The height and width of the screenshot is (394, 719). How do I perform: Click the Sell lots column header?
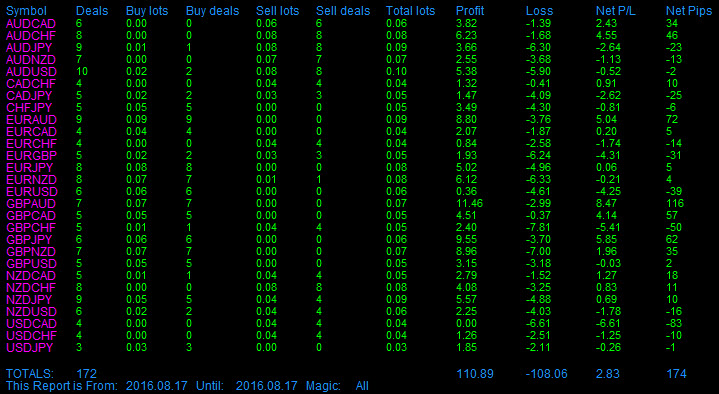(x=277, y=11)
